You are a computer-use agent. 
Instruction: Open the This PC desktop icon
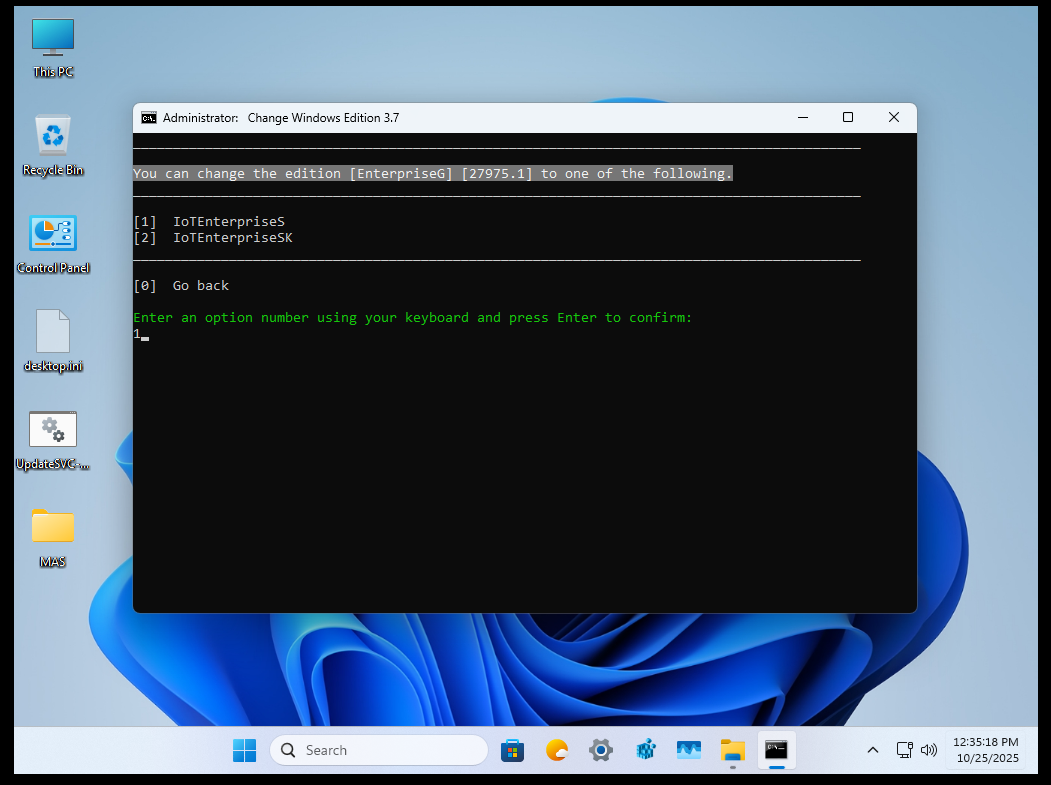point(53,48)
